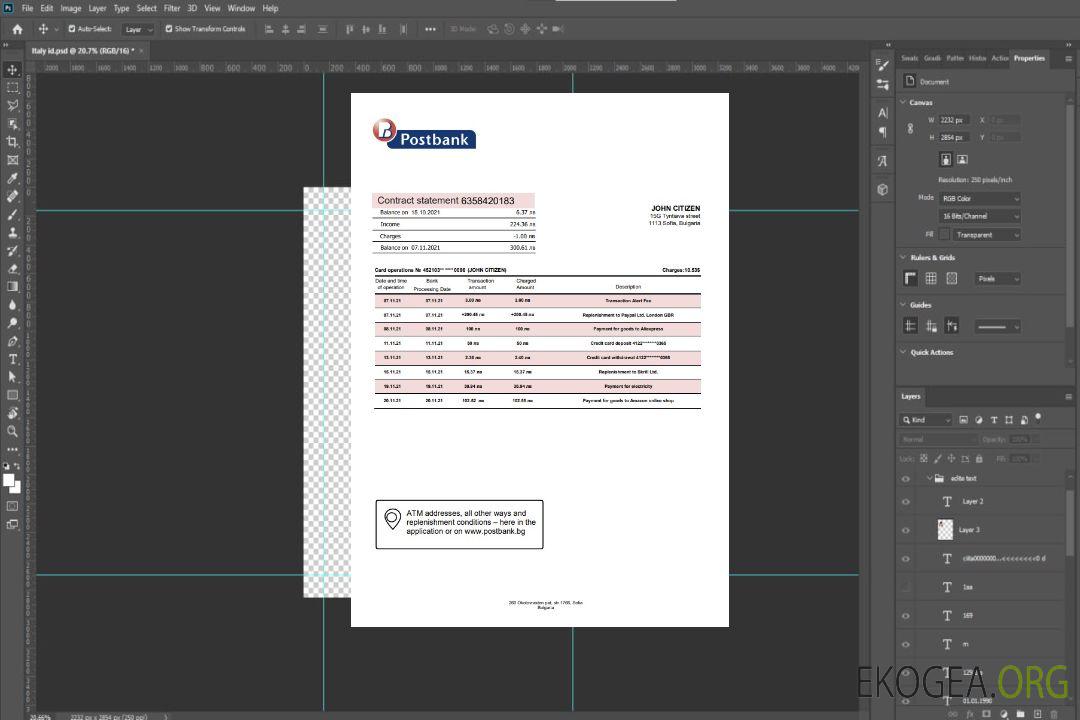Toggle layer filtering on/off switch
The height and width of the screenshot is (720, 1080).
(1038, 417)
